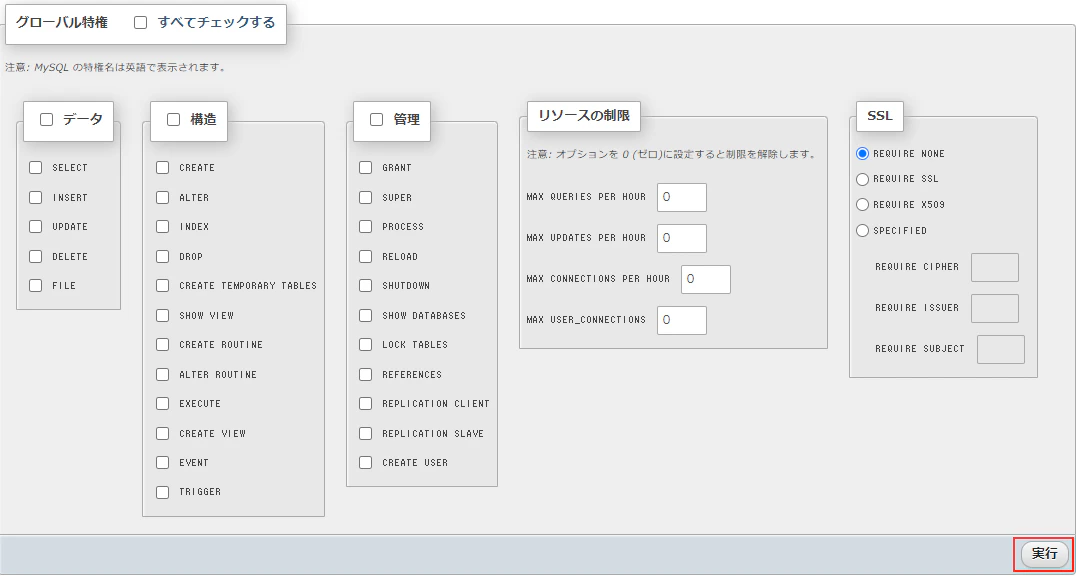Image resolution: width=1076 pixels, height=584 pixels.
Task: Enable the DROP privilege checkbox
Action: [163, 257]
